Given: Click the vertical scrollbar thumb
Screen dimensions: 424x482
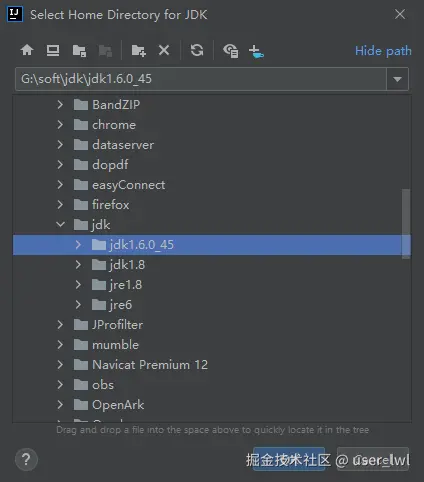Looking at the screenshot, I should pos(406,224).
